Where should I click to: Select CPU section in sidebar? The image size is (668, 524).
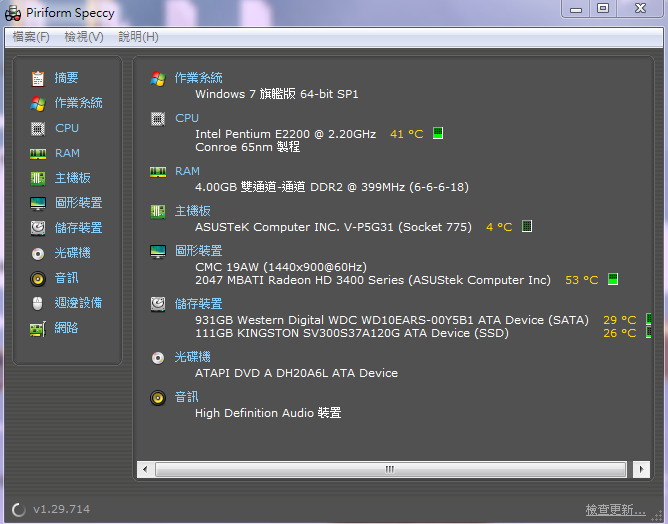click(x=67, y=128)
